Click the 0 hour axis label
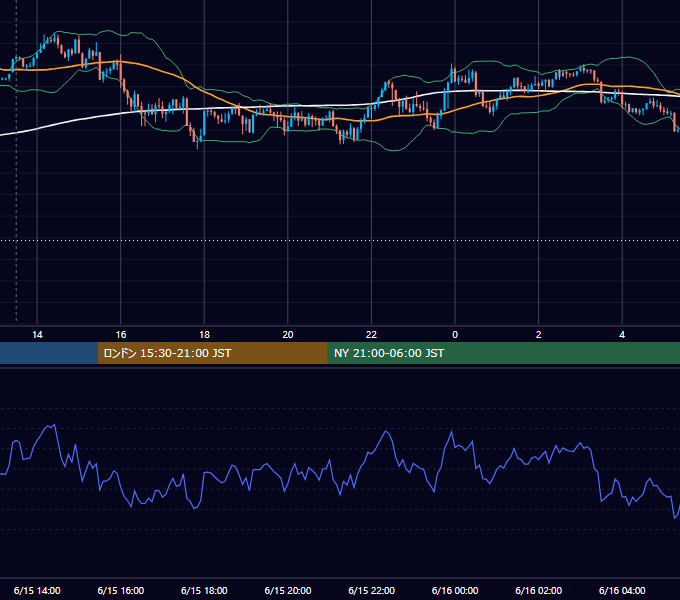This screenshot has height=600, width=680. pyautogui.click(x=455, y=335)
